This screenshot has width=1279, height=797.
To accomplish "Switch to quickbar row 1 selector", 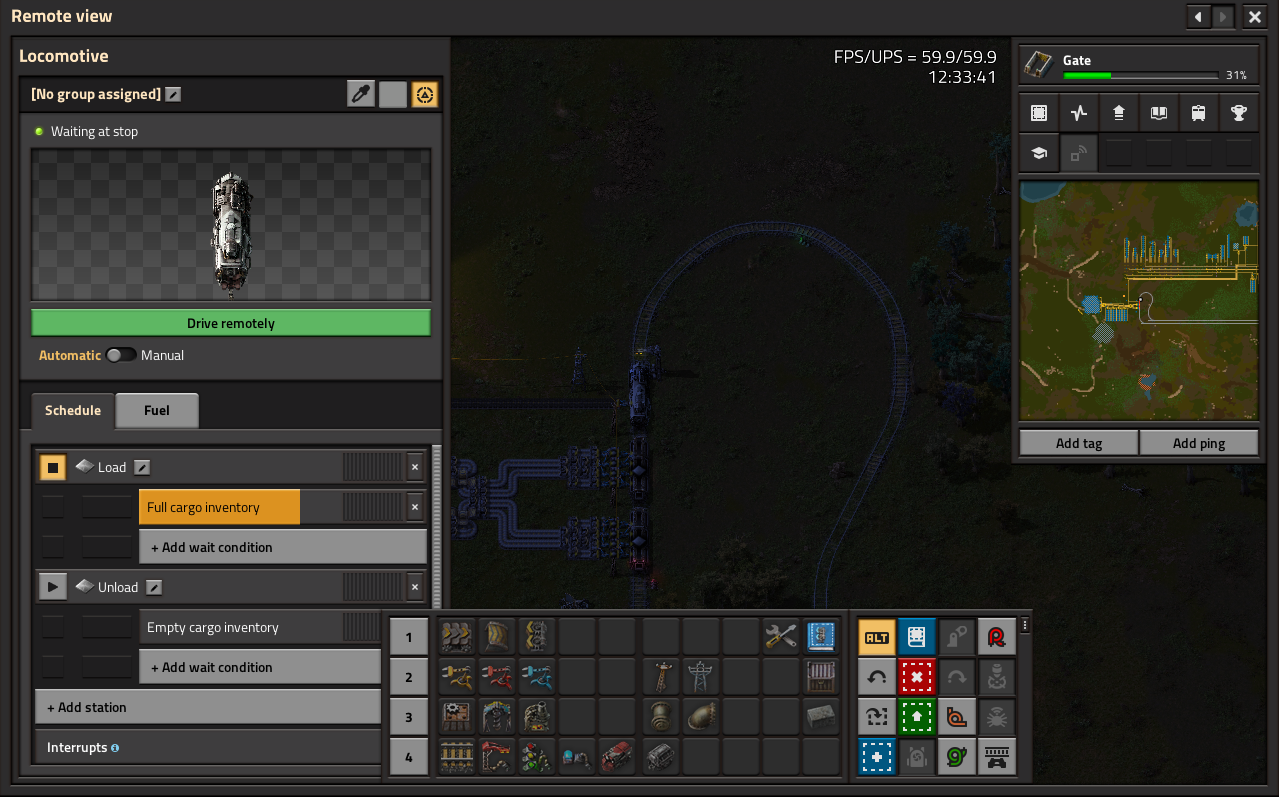I will pyautogui.click(x=409, y=637).
